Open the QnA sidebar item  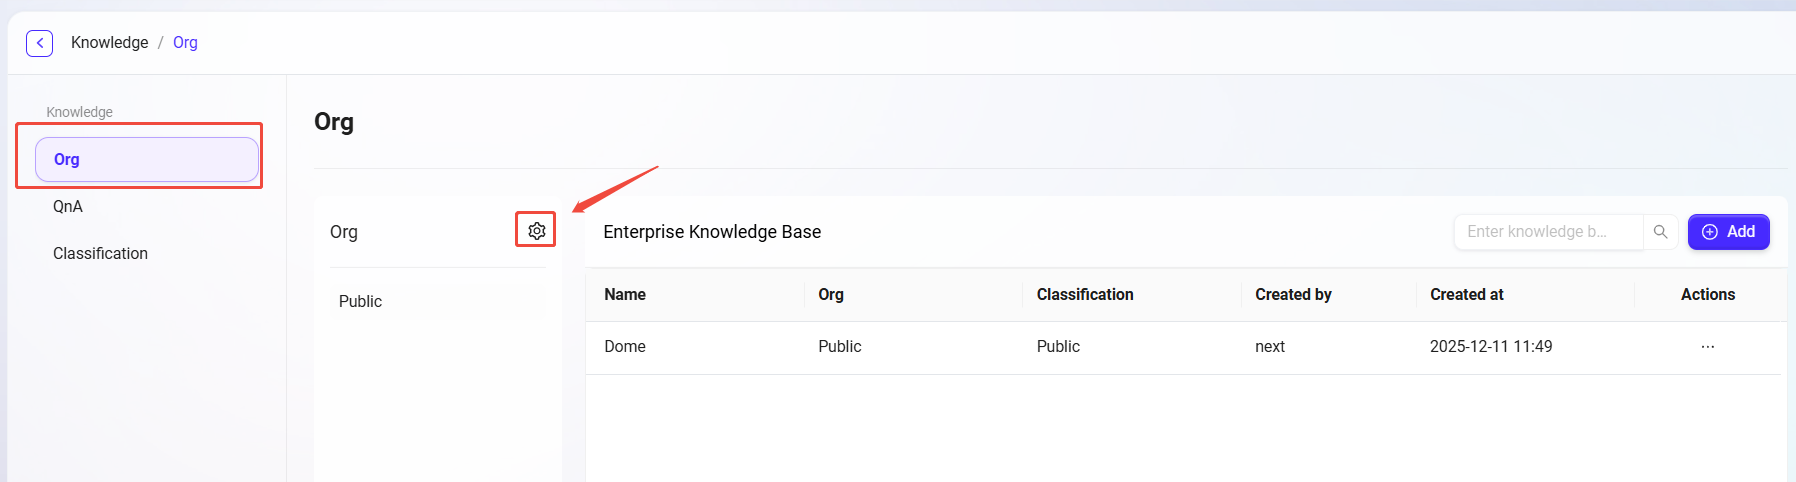pyautogui.click(x=68, y=207)
